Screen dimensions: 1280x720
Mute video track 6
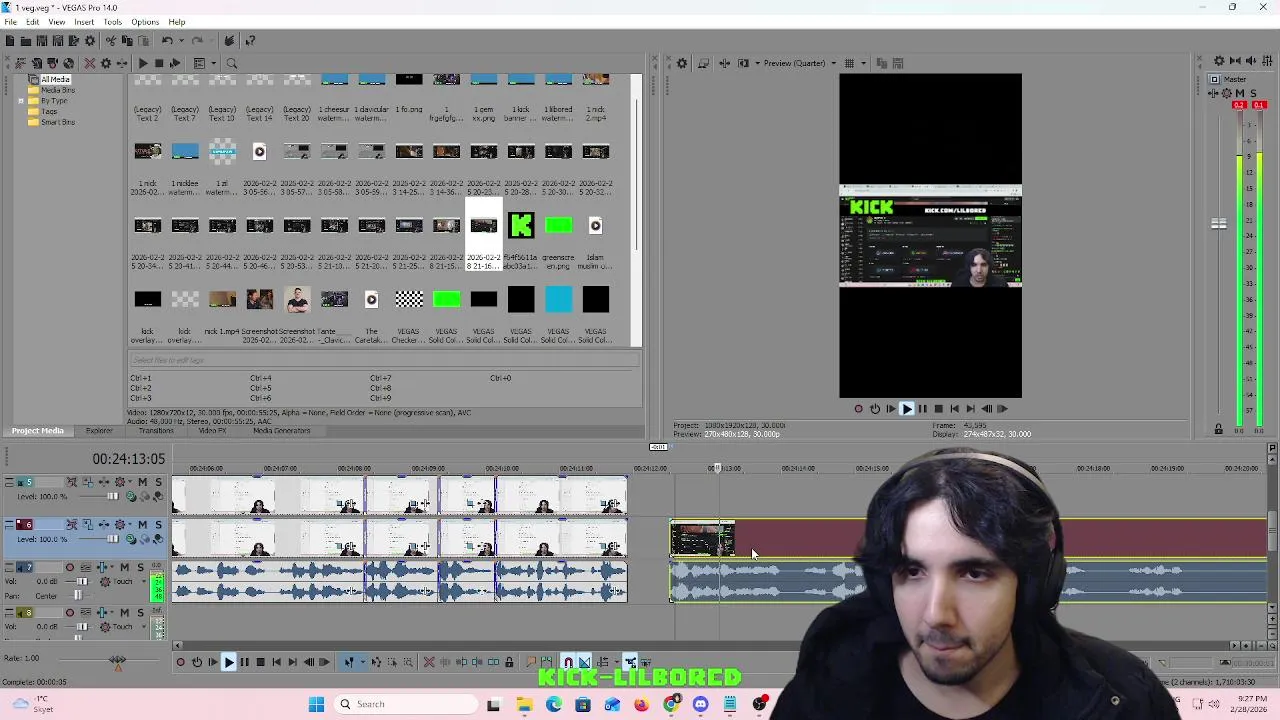(x=143, y=524)
